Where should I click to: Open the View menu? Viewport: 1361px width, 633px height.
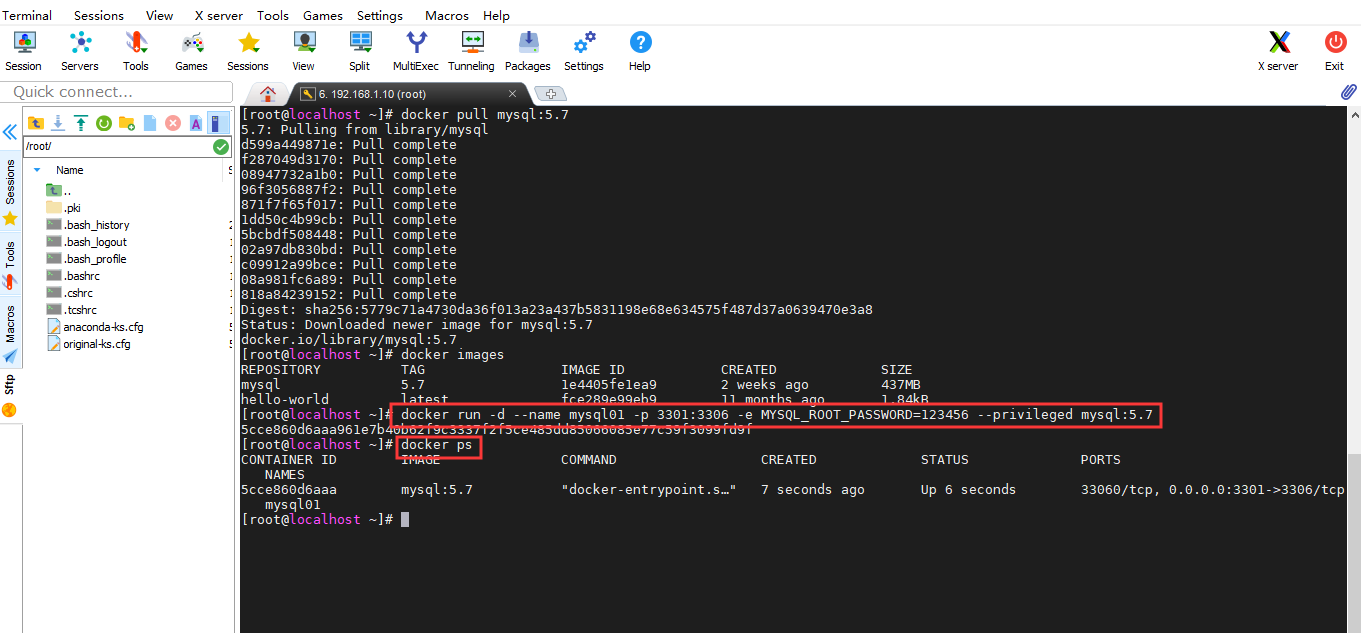[x=159, y=15]
